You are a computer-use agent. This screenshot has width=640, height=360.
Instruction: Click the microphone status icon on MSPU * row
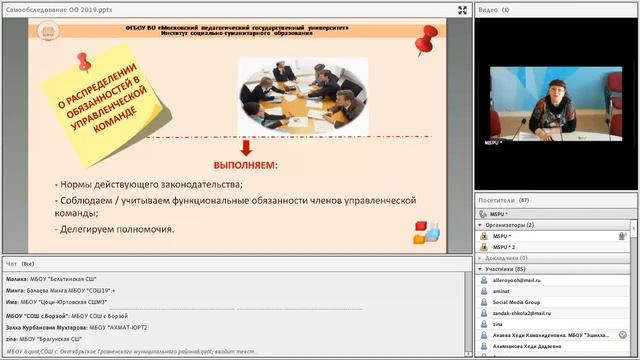coord(622,236)
